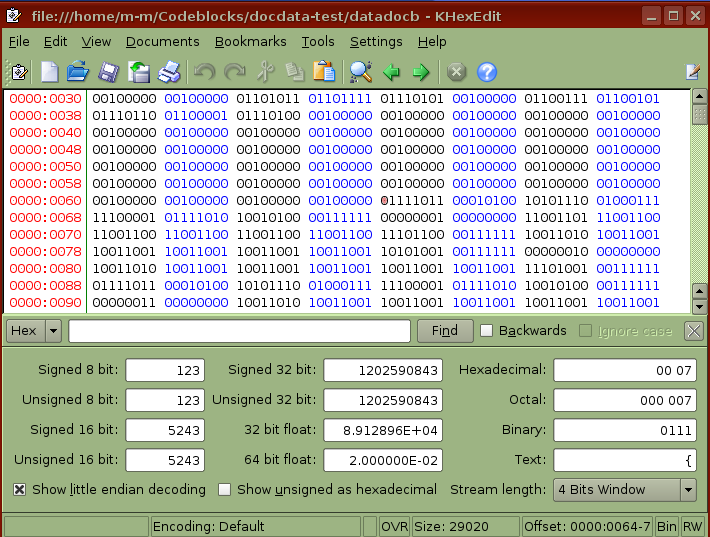
Task: Click the Octal value field
Action: [625, 400]
